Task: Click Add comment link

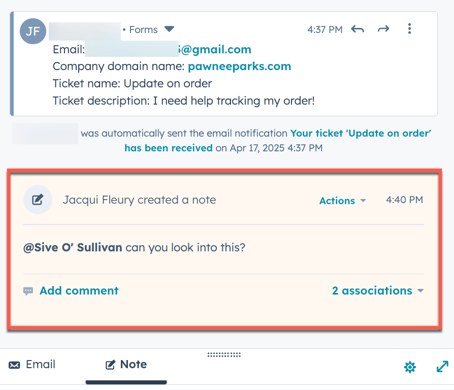Action: coord(79,291)
